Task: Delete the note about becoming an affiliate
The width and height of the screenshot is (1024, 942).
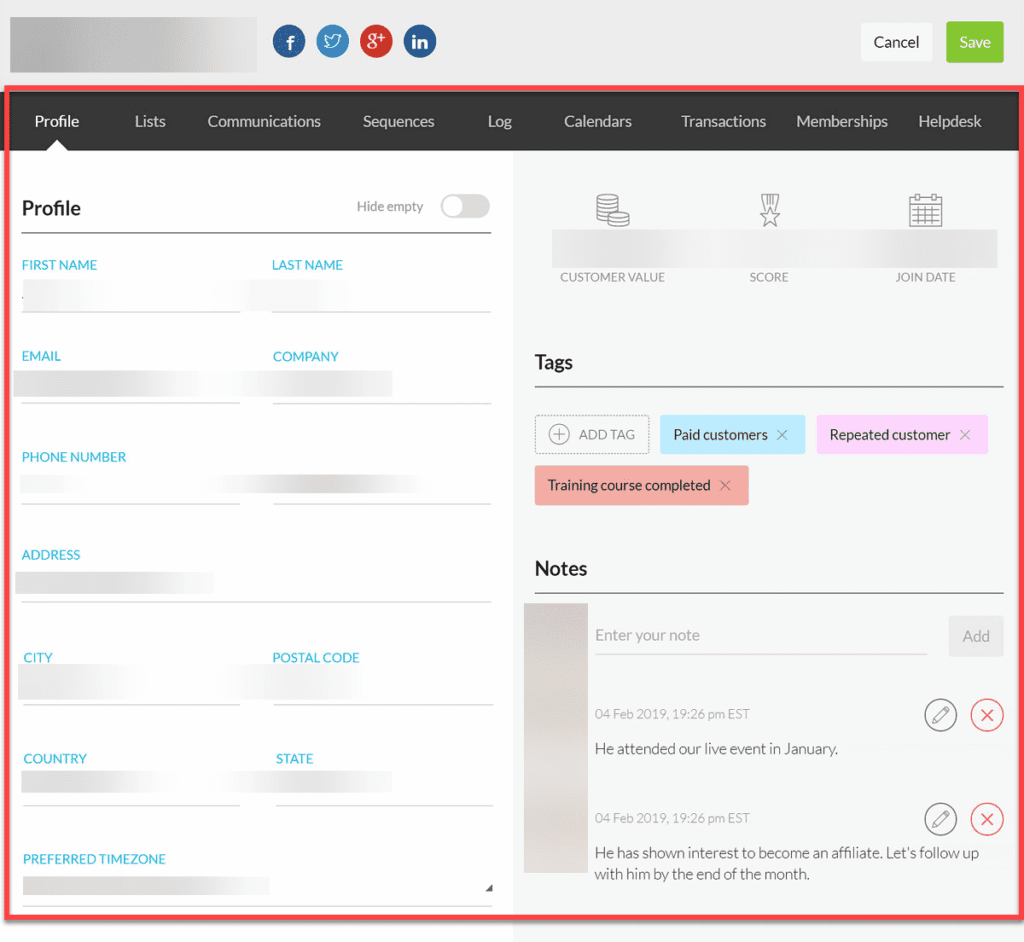Action: click(x=987, y=819)
